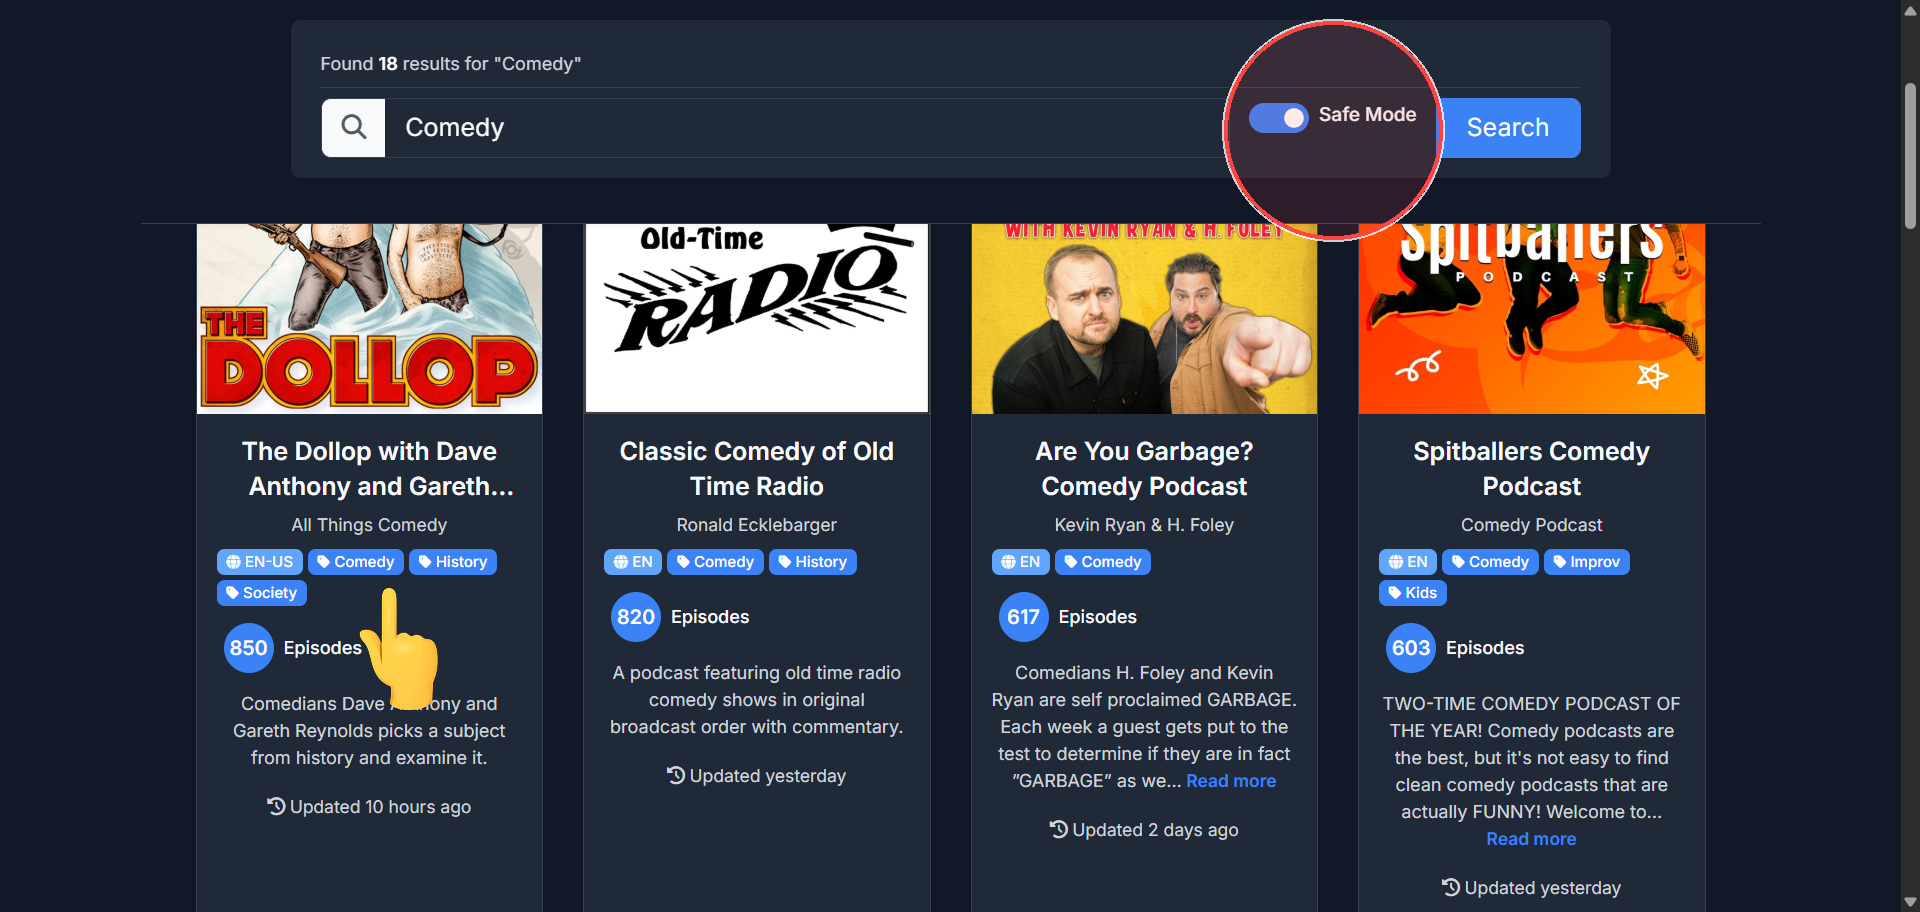Click the Comedy tag on Old Time Radio card
This screenshot has width=1920, height=912.
(715, 562)
